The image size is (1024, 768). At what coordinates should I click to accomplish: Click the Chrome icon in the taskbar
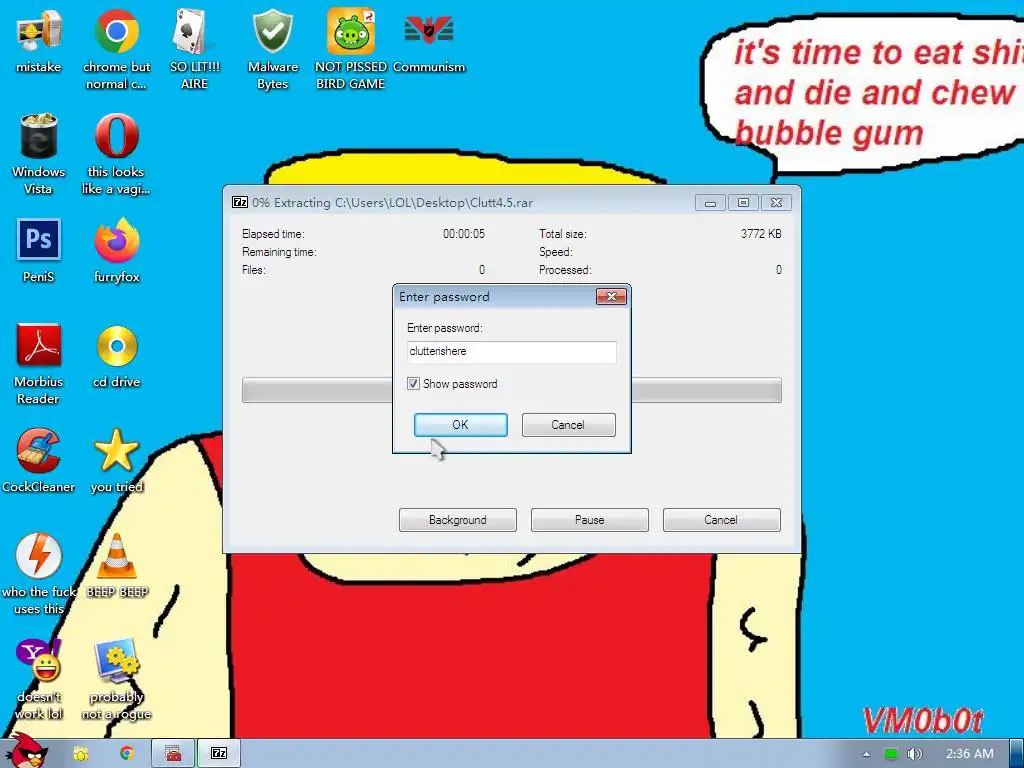tap(126, 754)
